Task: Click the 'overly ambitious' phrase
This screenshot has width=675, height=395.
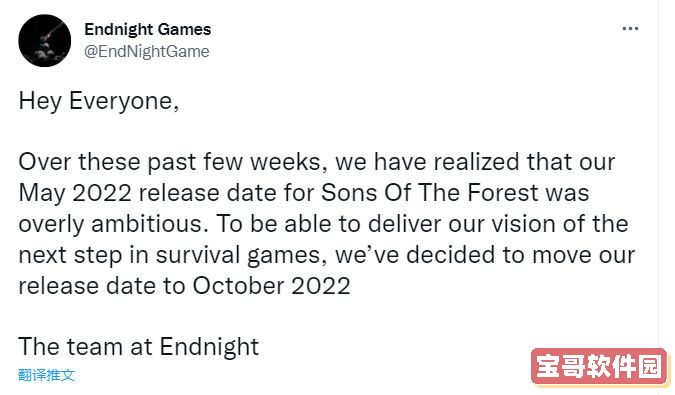Action: pos(110,224)
